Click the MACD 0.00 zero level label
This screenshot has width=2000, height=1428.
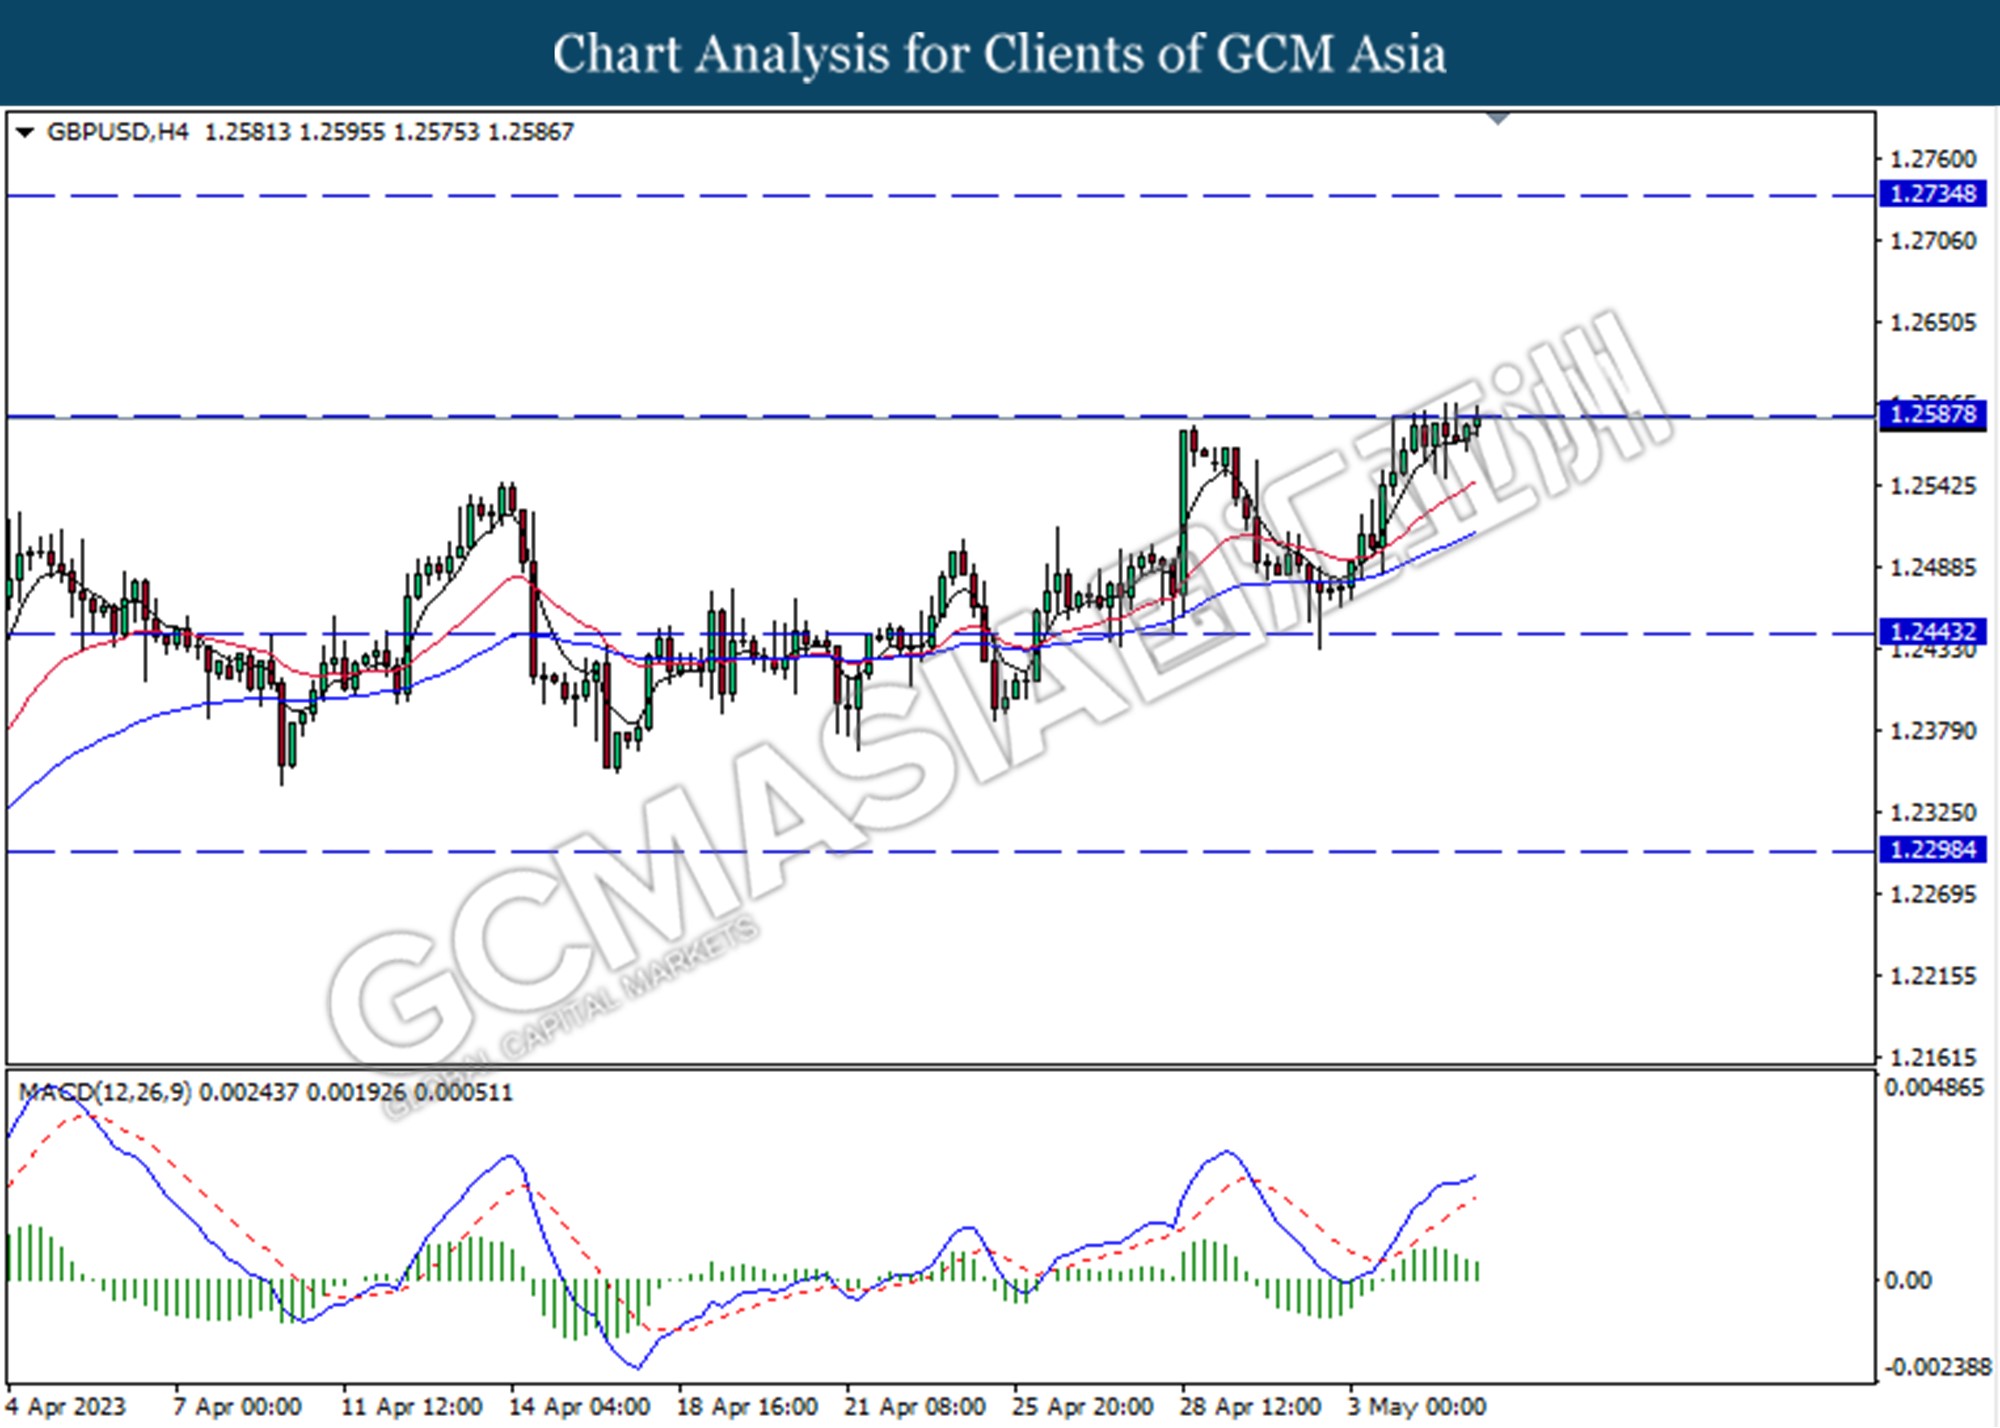tap(1908, 1280)
